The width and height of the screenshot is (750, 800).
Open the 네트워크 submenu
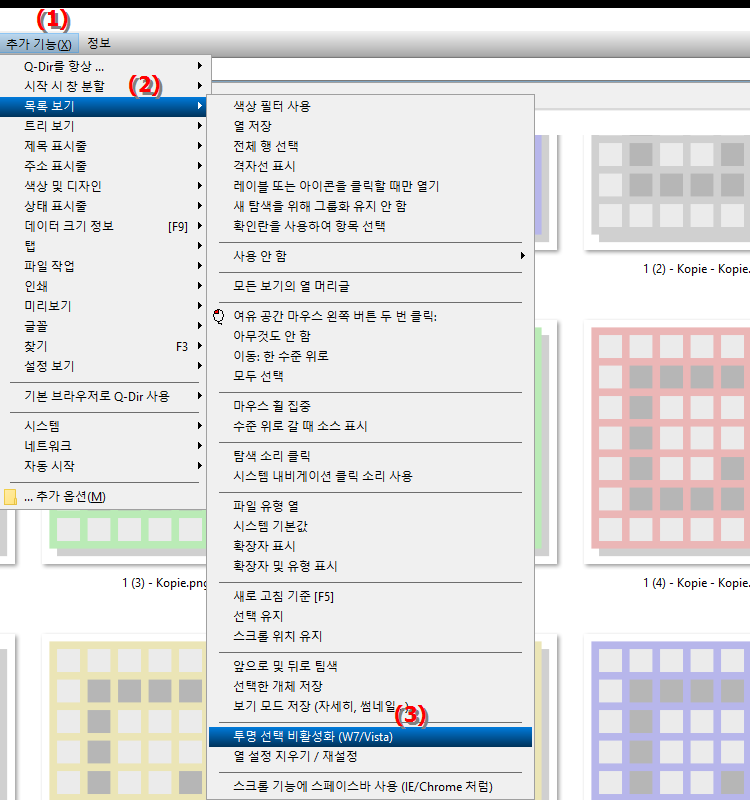(104, 446)
